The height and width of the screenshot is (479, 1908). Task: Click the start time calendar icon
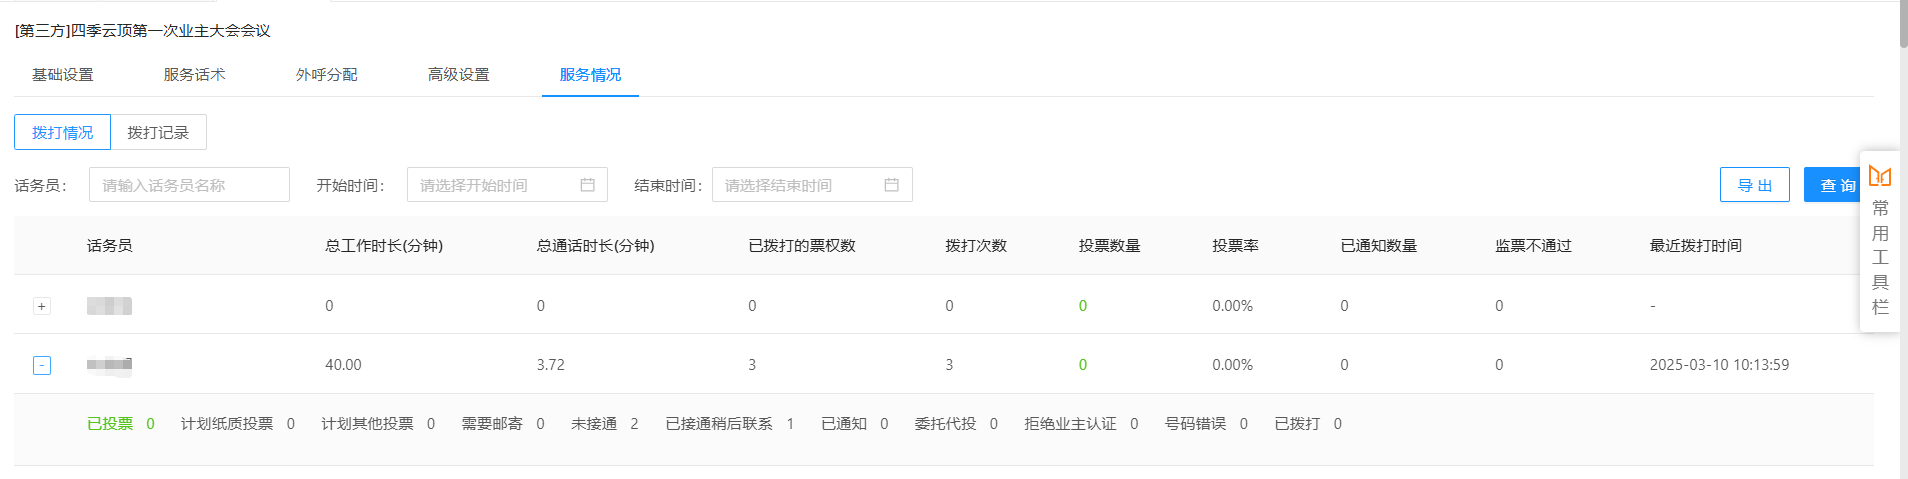587,185
